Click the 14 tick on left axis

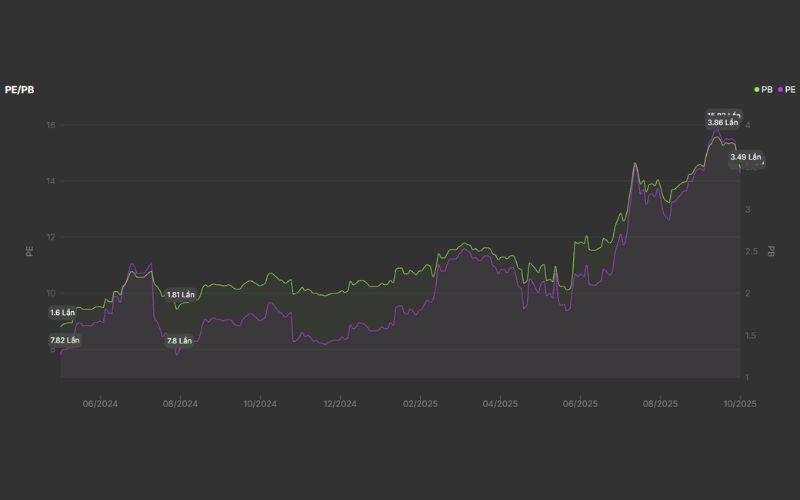pyautogui.click(x=49, y=181)
